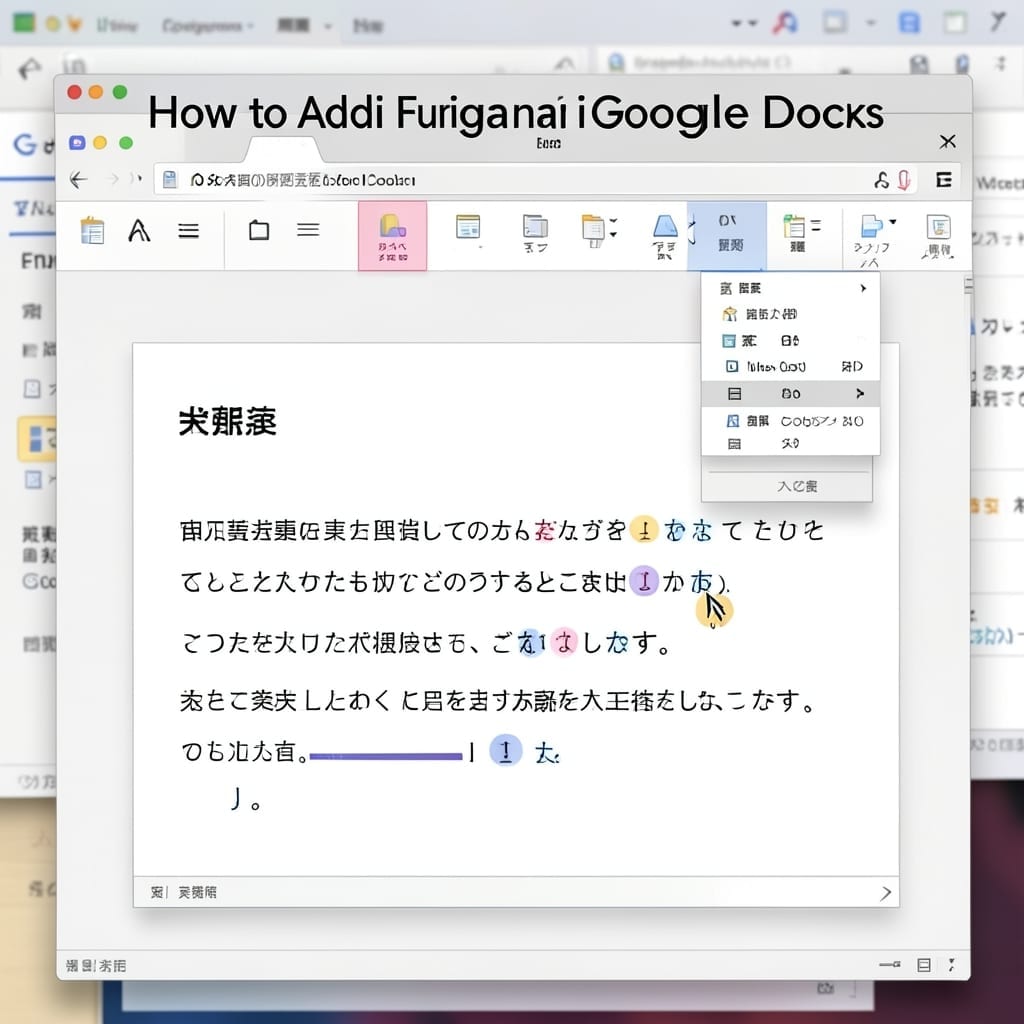Open the highlighted blue ribbon tab
This screenshot has height=1024, width=1024.
tap(727, 235)
